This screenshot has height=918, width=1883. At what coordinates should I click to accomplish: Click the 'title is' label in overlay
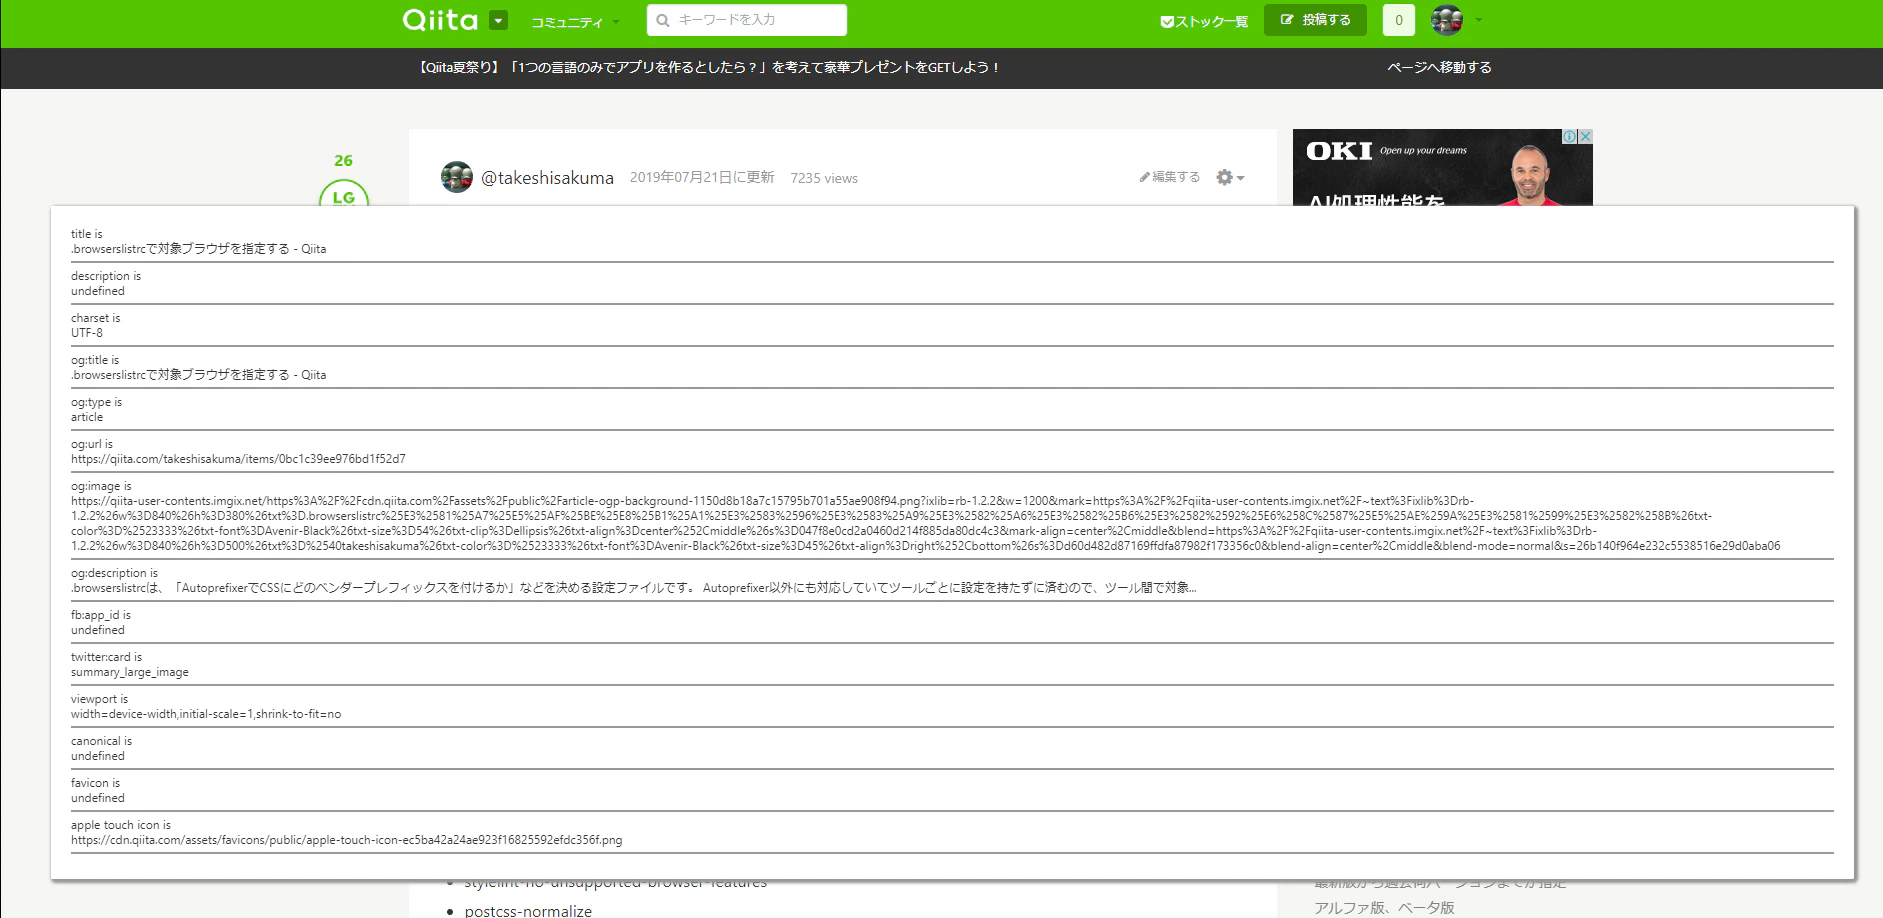tap(87, 234)
